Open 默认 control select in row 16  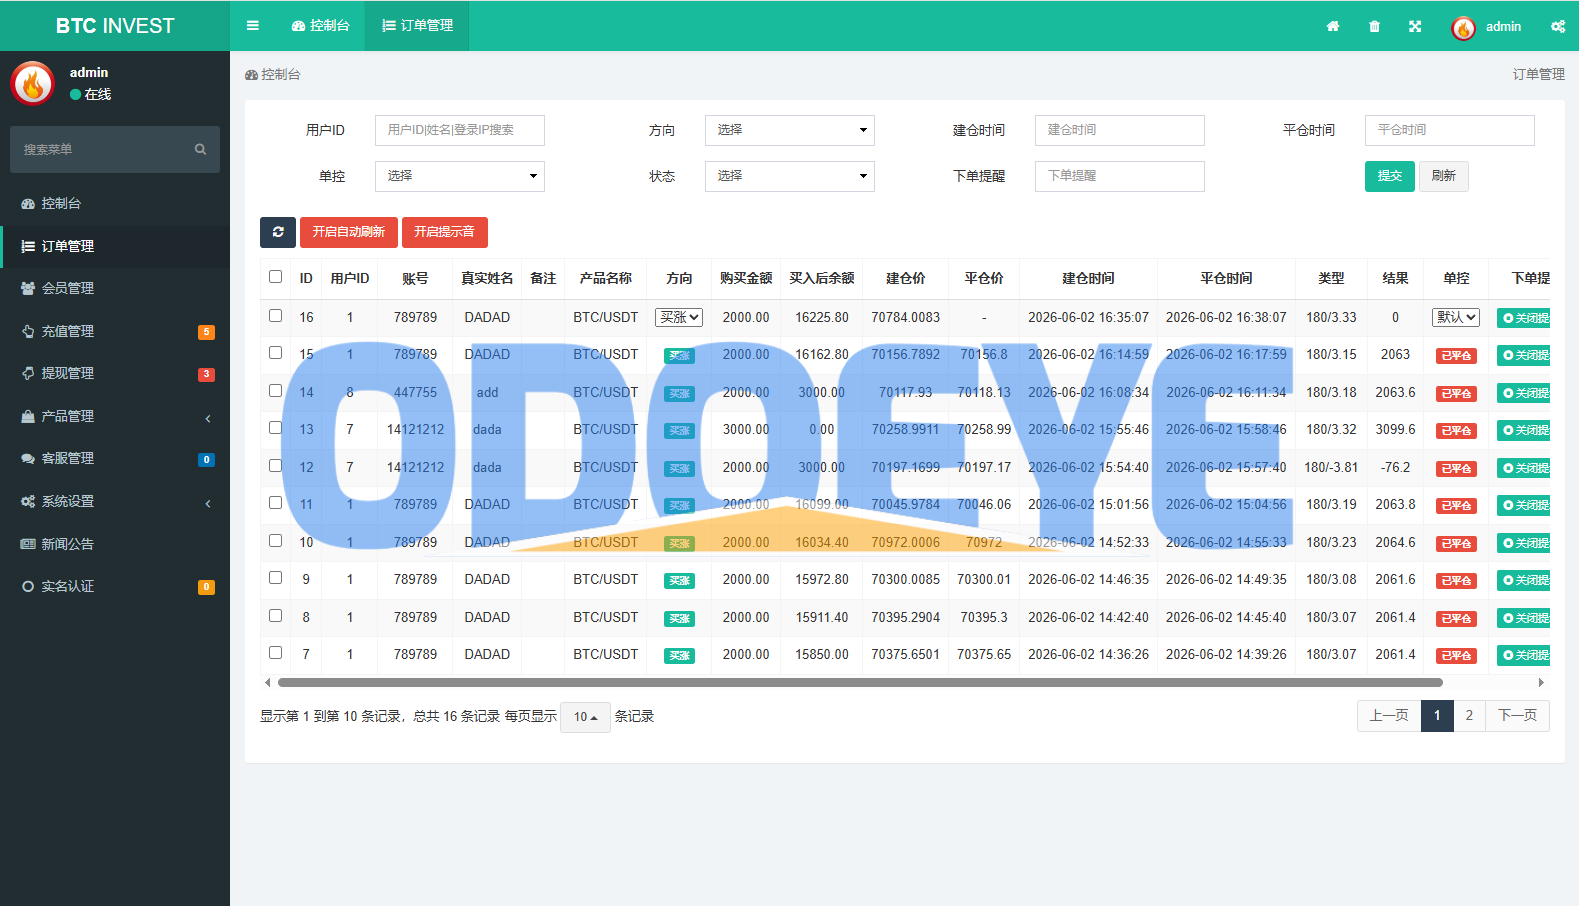pos(1456,317)
